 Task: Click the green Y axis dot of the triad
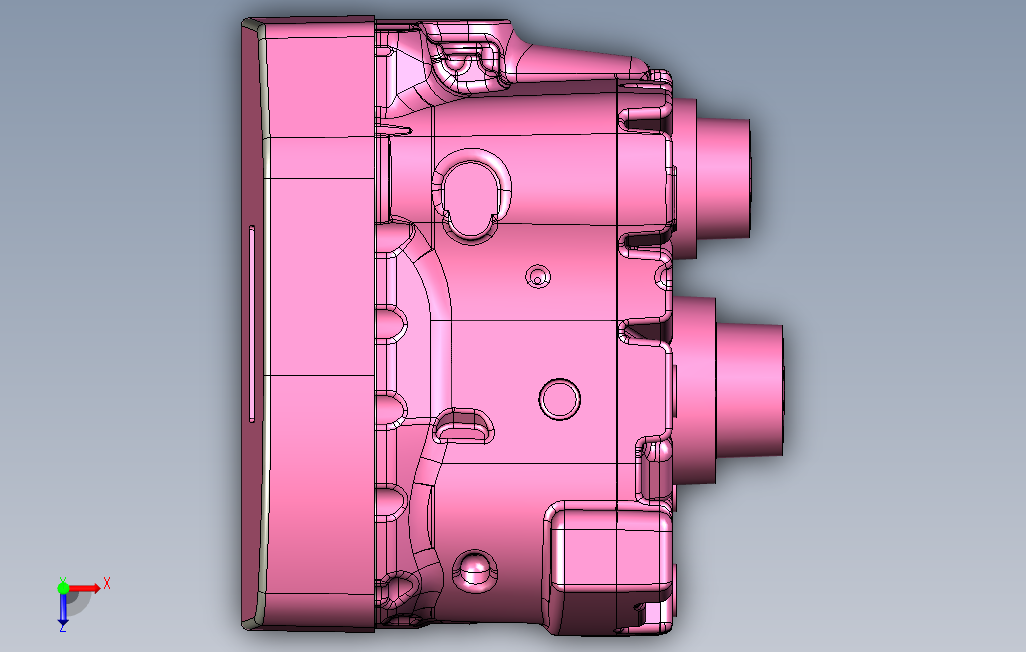coord(63,588)
